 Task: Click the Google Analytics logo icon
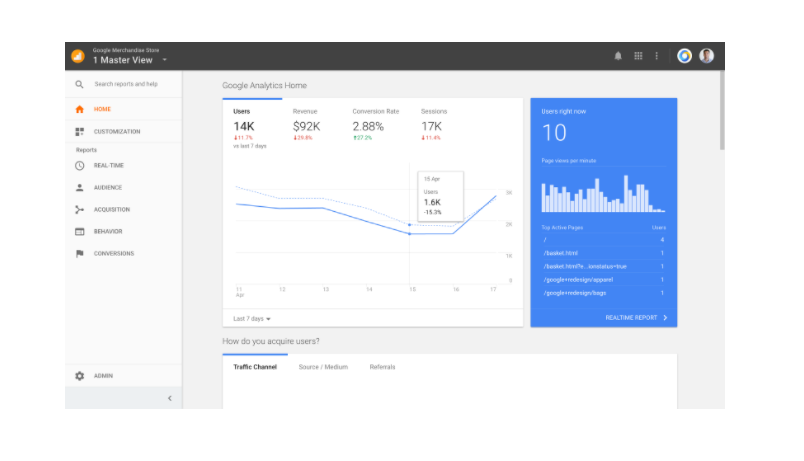coord(78,56)
